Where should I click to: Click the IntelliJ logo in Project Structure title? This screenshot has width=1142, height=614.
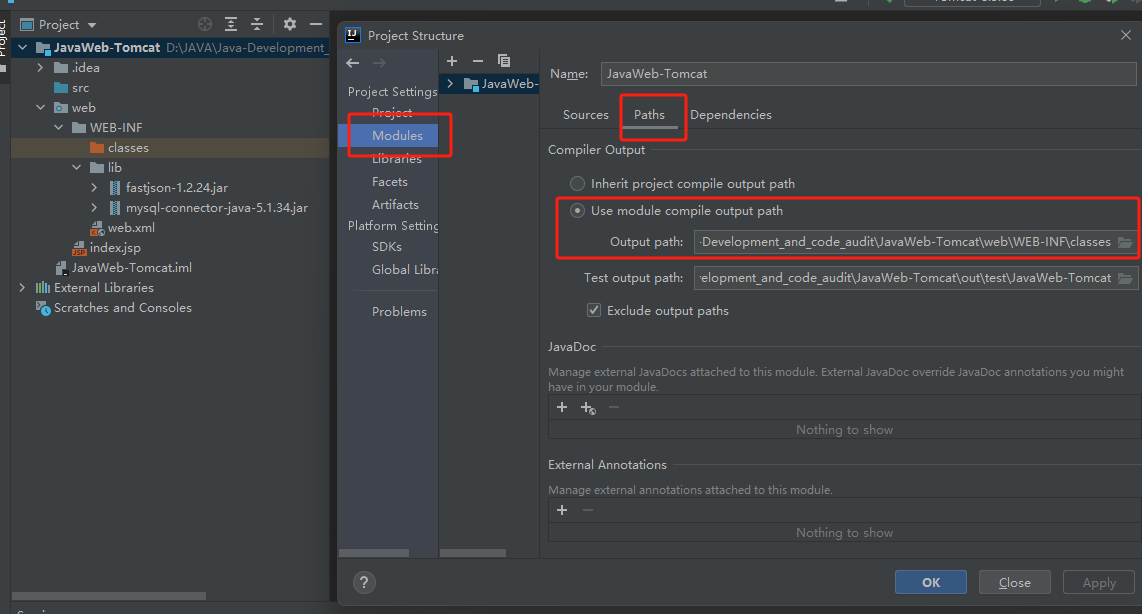click(353, 35)
